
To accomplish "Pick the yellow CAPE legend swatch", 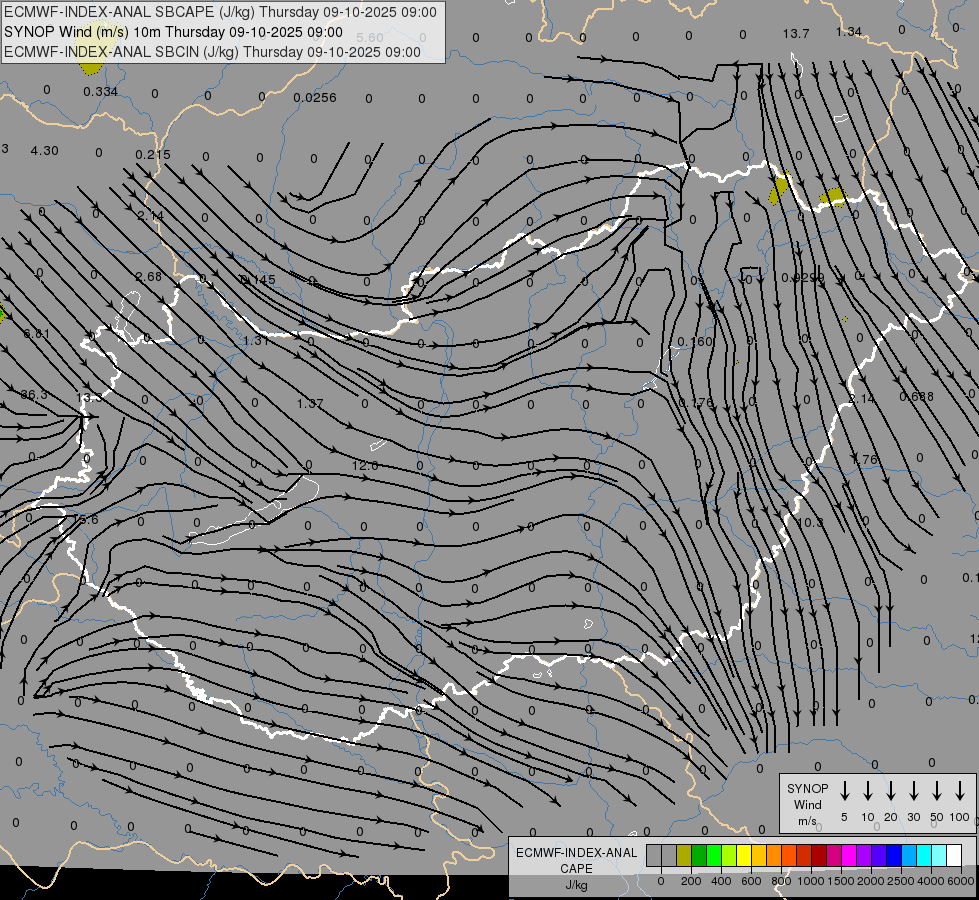I will (745, 855).
